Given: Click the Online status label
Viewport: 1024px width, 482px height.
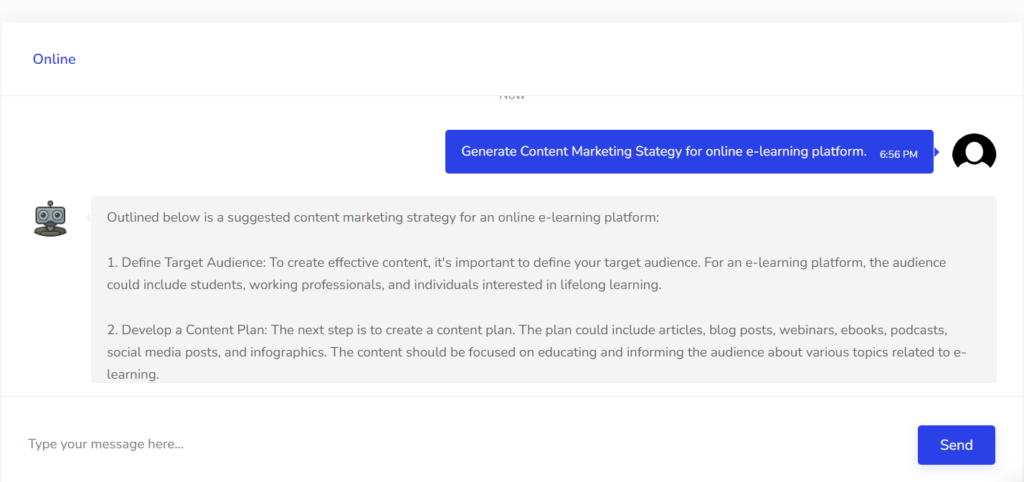Looking at the screenshot, I should click(x=54, y=59).
